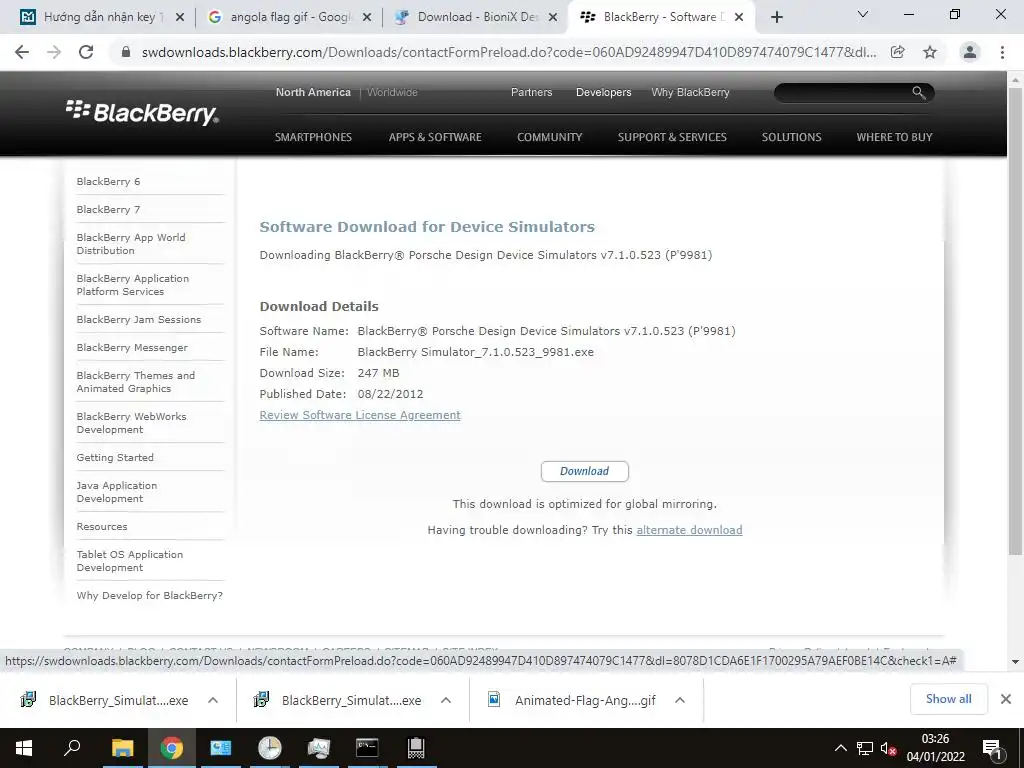
Task: Click the forward navigation arrow
Action: pos(54,52)
